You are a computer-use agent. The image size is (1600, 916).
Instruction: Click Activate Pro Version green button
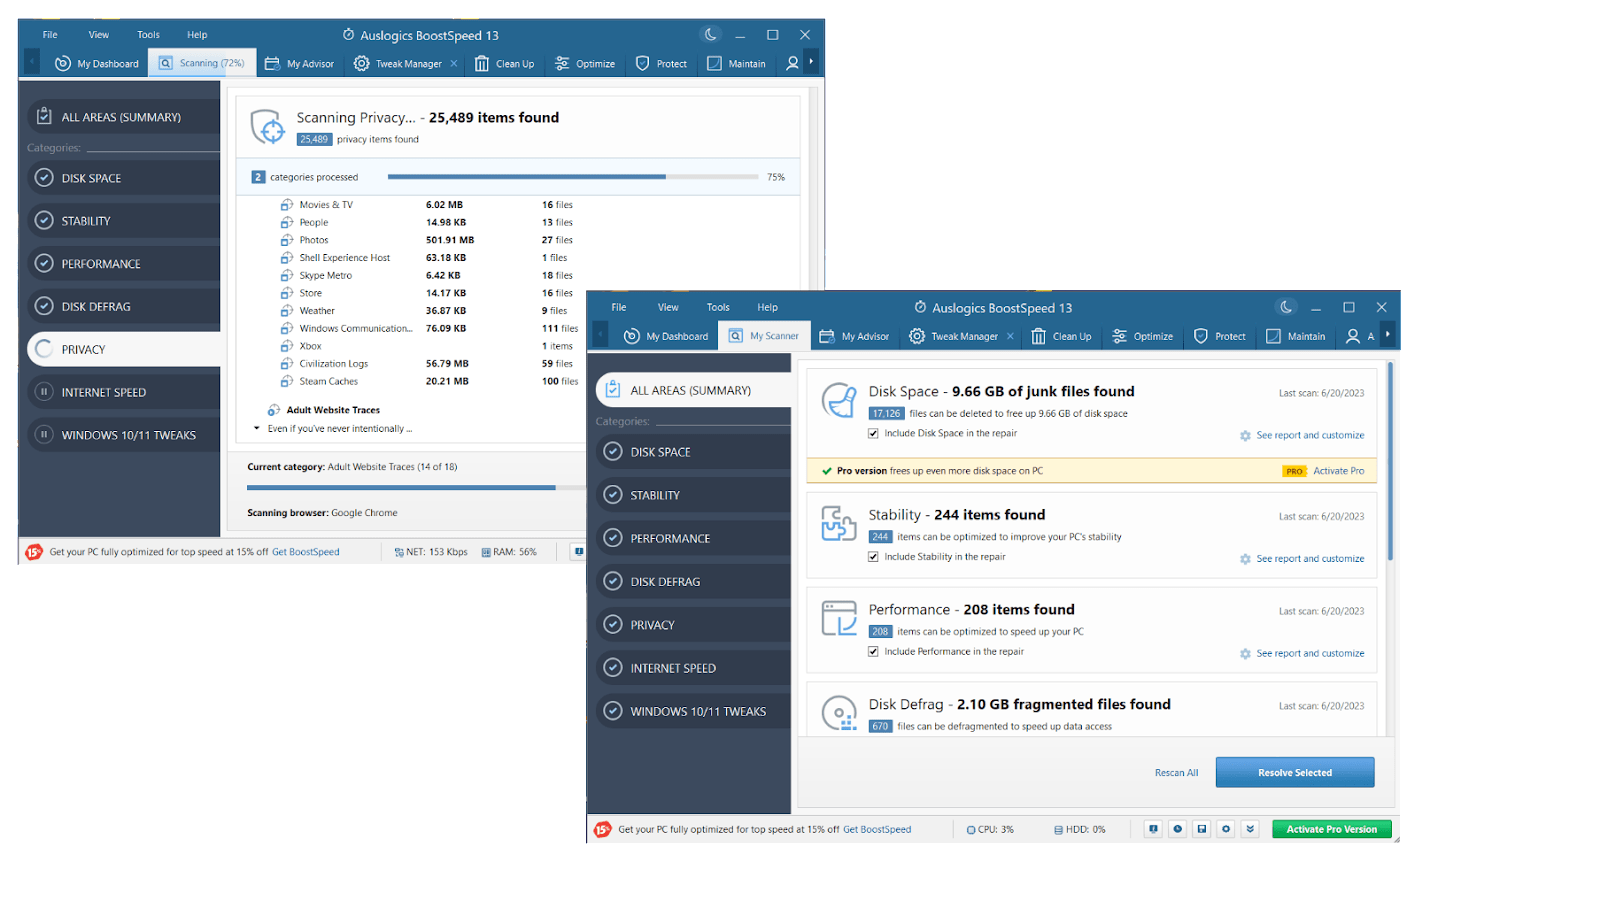1332,829
